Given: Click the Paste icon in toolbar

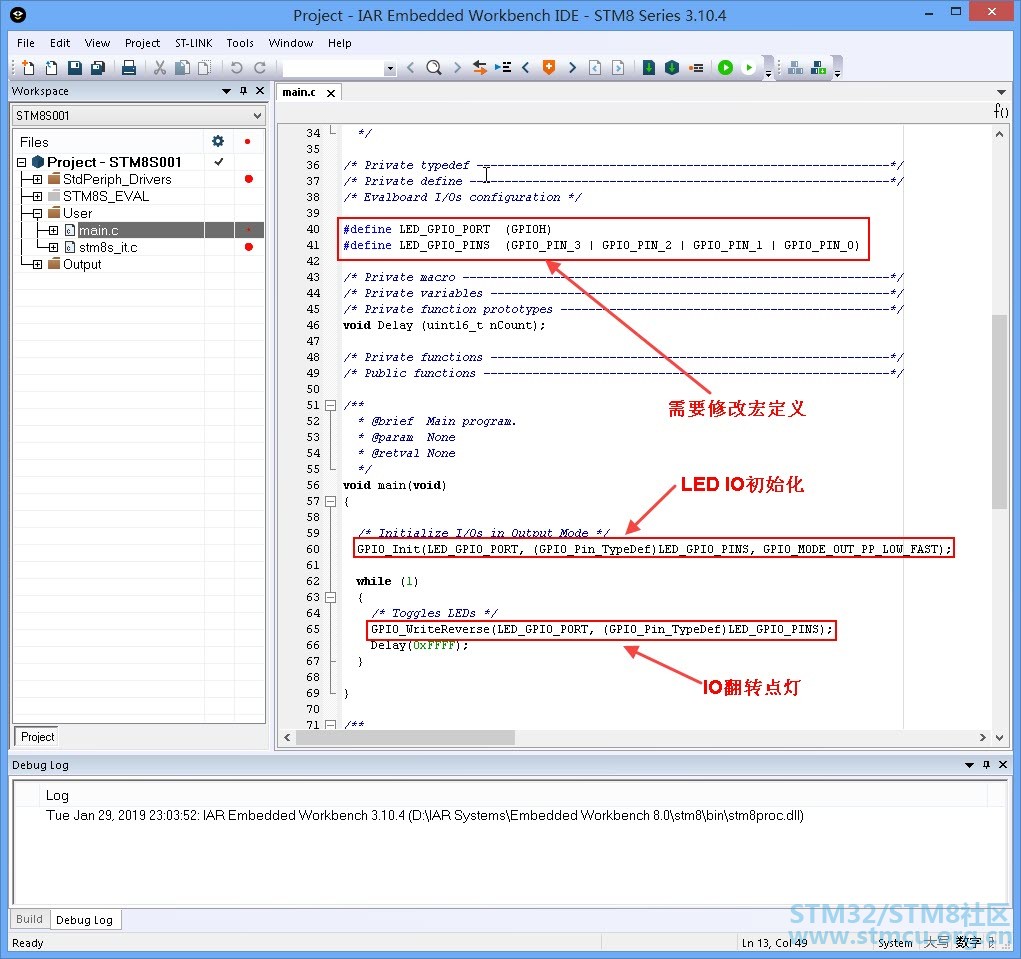Looking at the screenshot, I should (205, 68).
